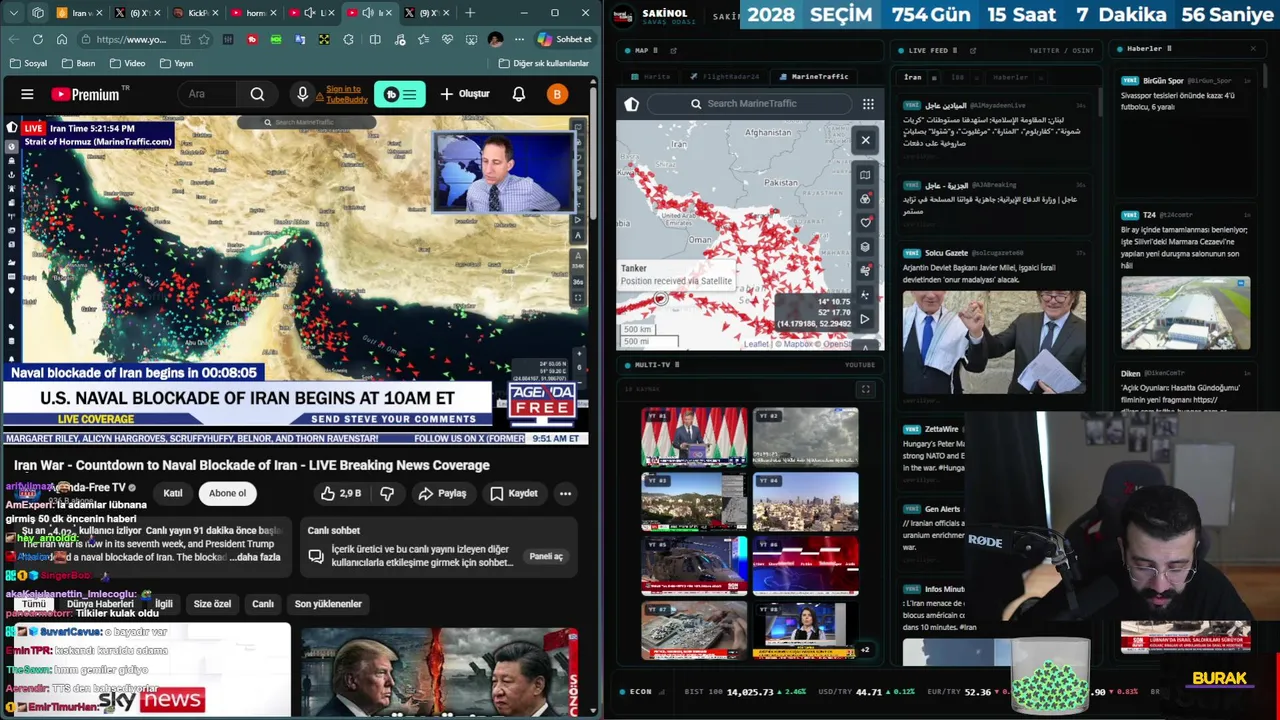Open browser split screen icon
The image size is (1280, 720).
(374, 39)
